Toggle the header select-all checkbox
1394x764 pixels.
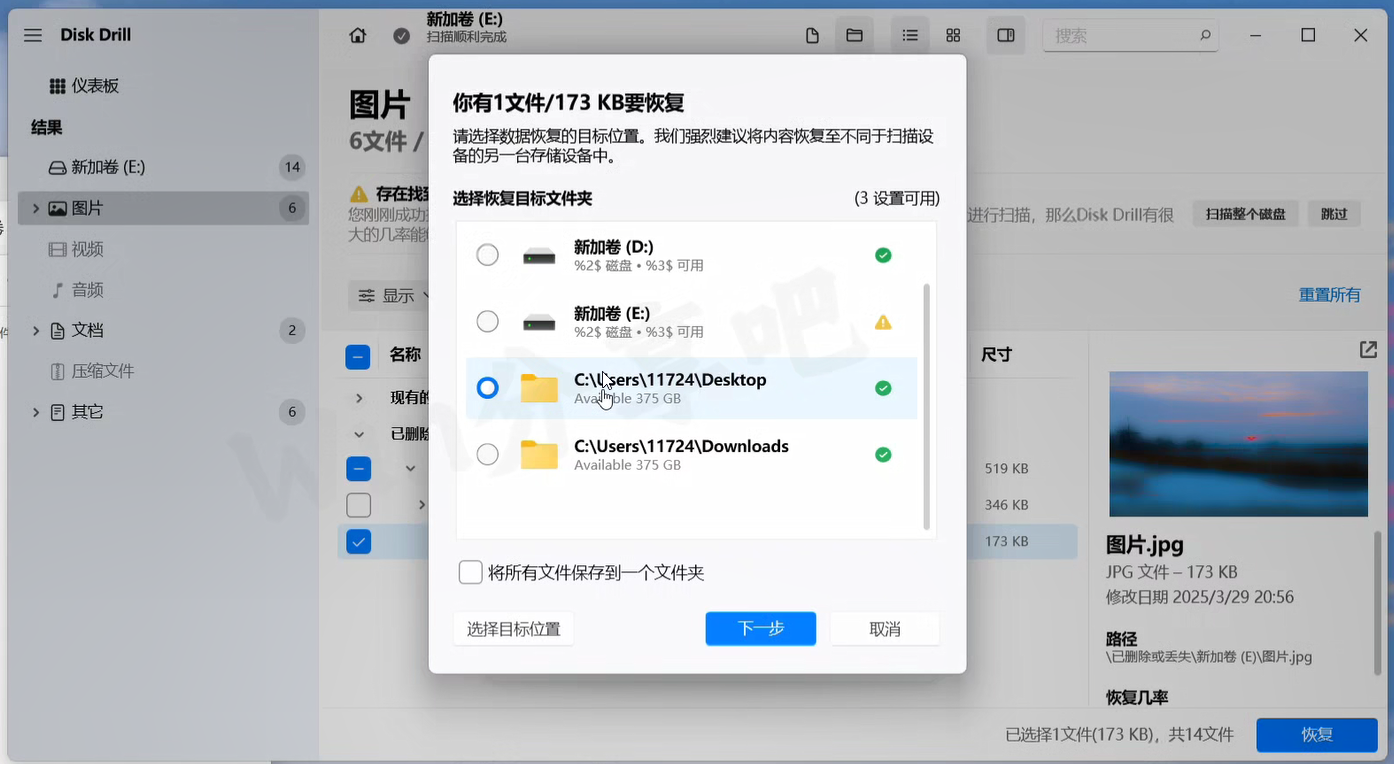(358, 357)
